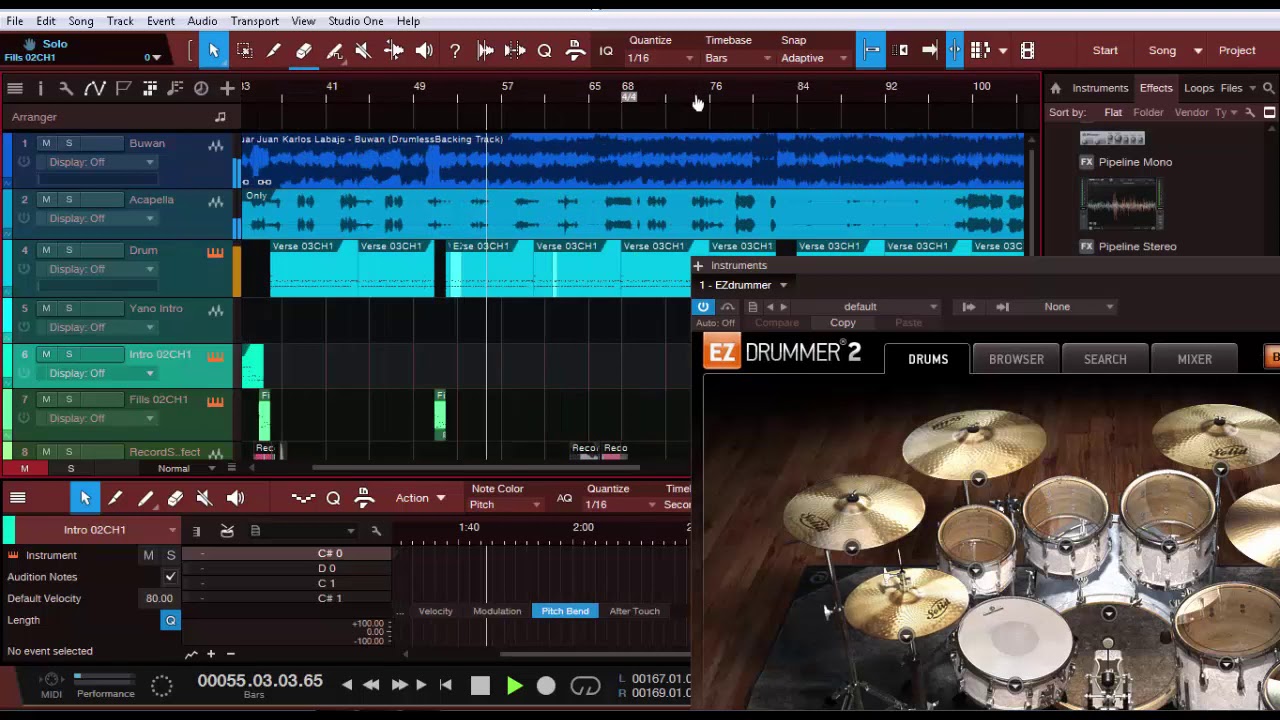The width and height of the screenshot is (1280, 720).
Task: Click the drum editor view icon
Action: coord(227,531)
